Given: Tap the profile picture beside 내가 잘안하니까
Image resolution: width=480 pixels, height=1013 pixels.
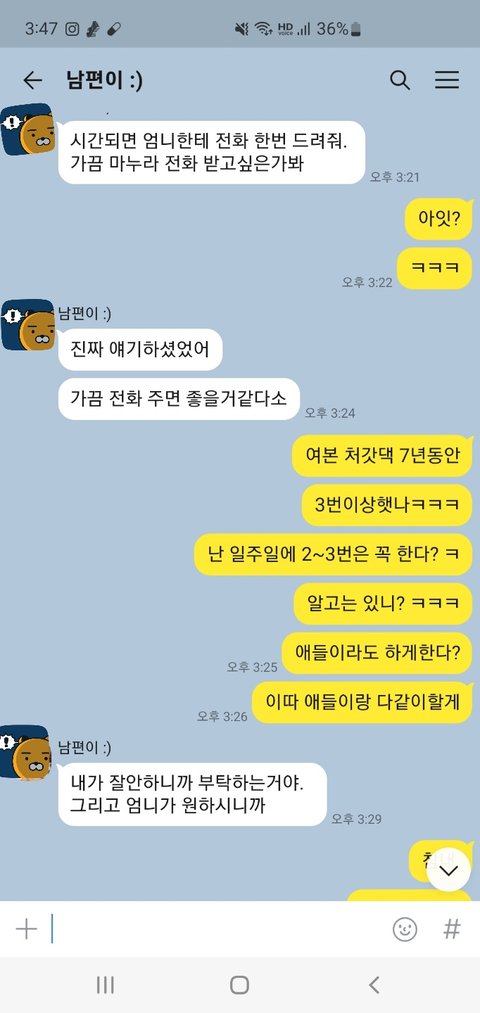Looking at the screenshot, I should pyautogui.click(x=26, y=751).
